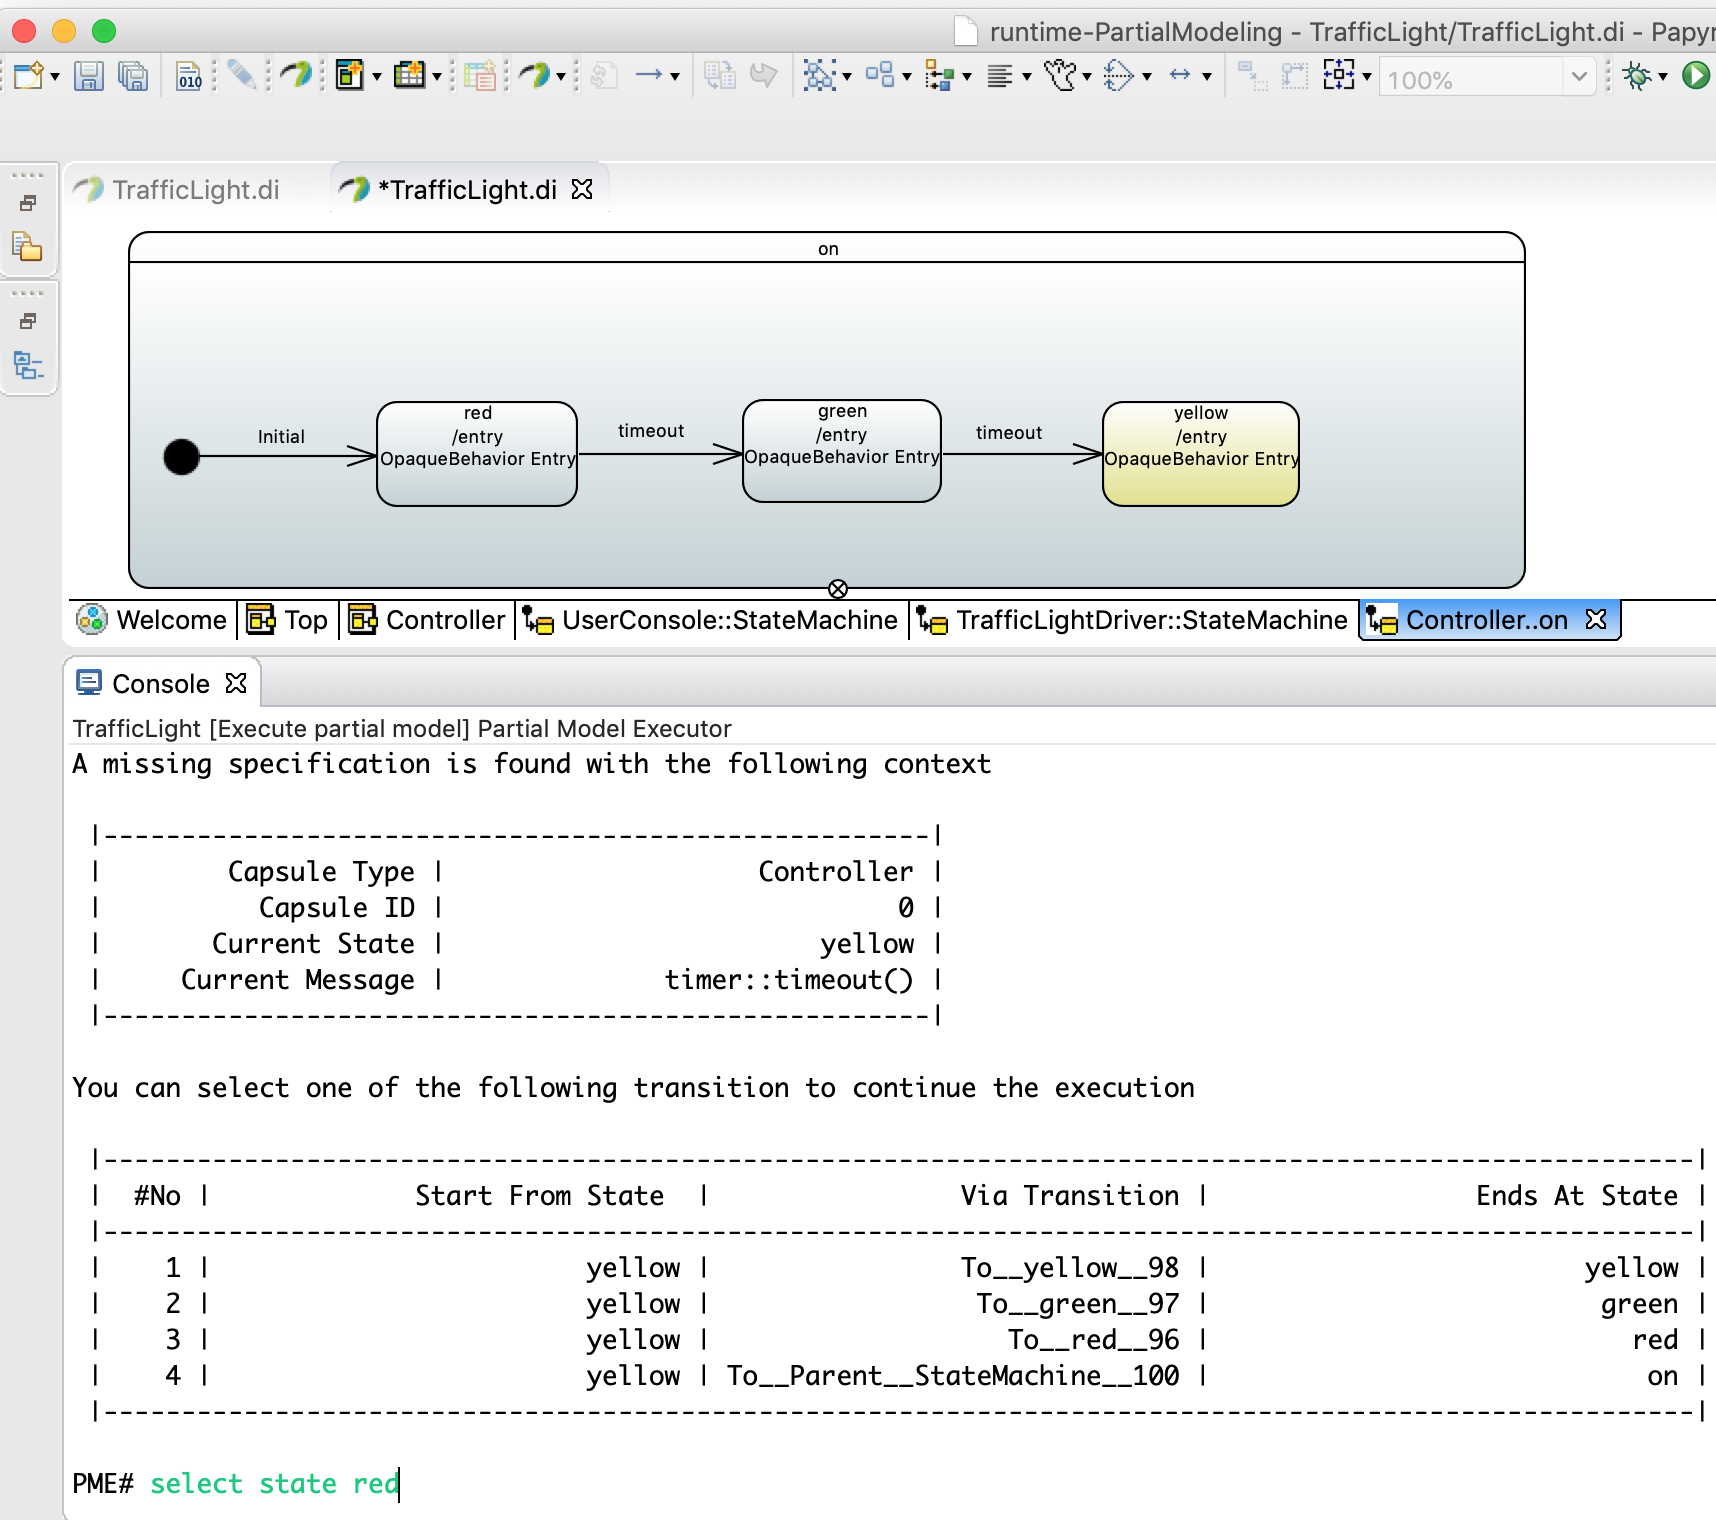This screenshot has height=1520, width=1716.
Task: Click the exit point on state border
Action: click(x=838, y=589)
